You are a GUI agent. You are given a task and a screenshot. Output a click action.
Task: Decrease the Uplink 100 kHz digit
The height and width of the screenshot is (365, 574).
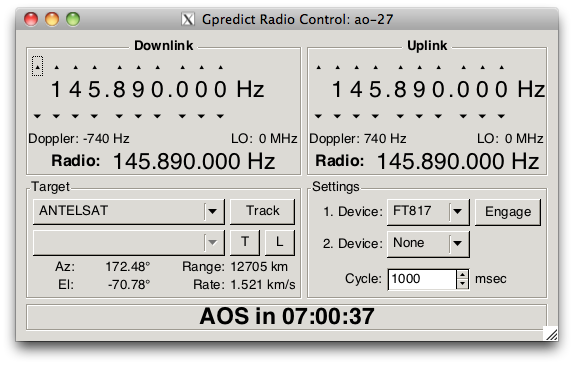click(x=400, y=116)
